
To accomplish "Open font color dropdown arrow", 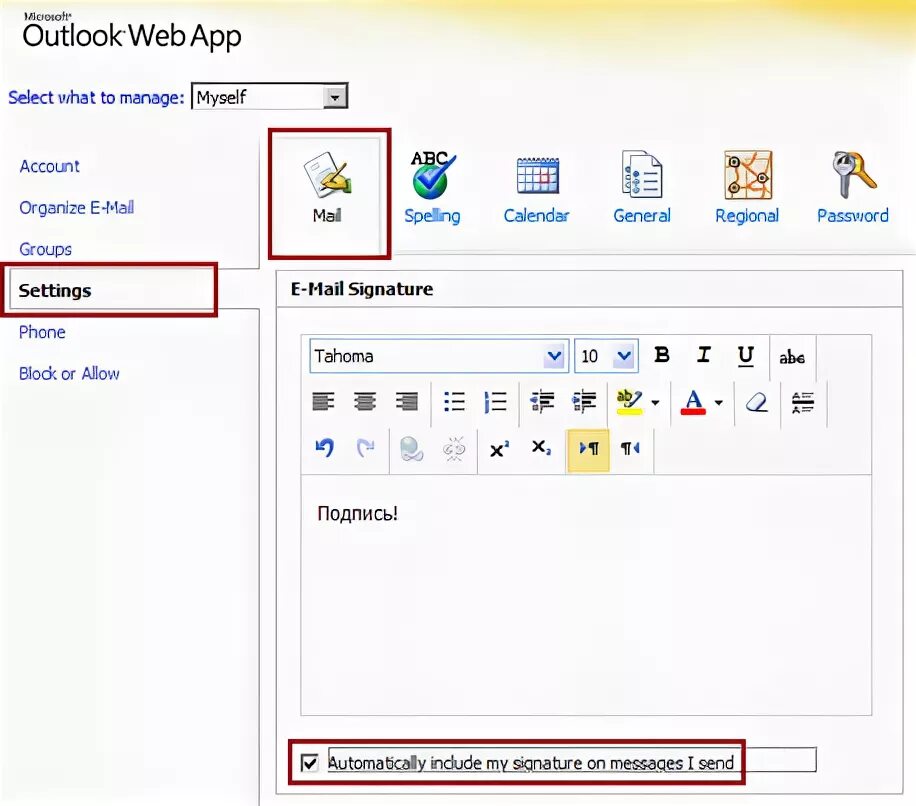I will [x=719, y=402].
